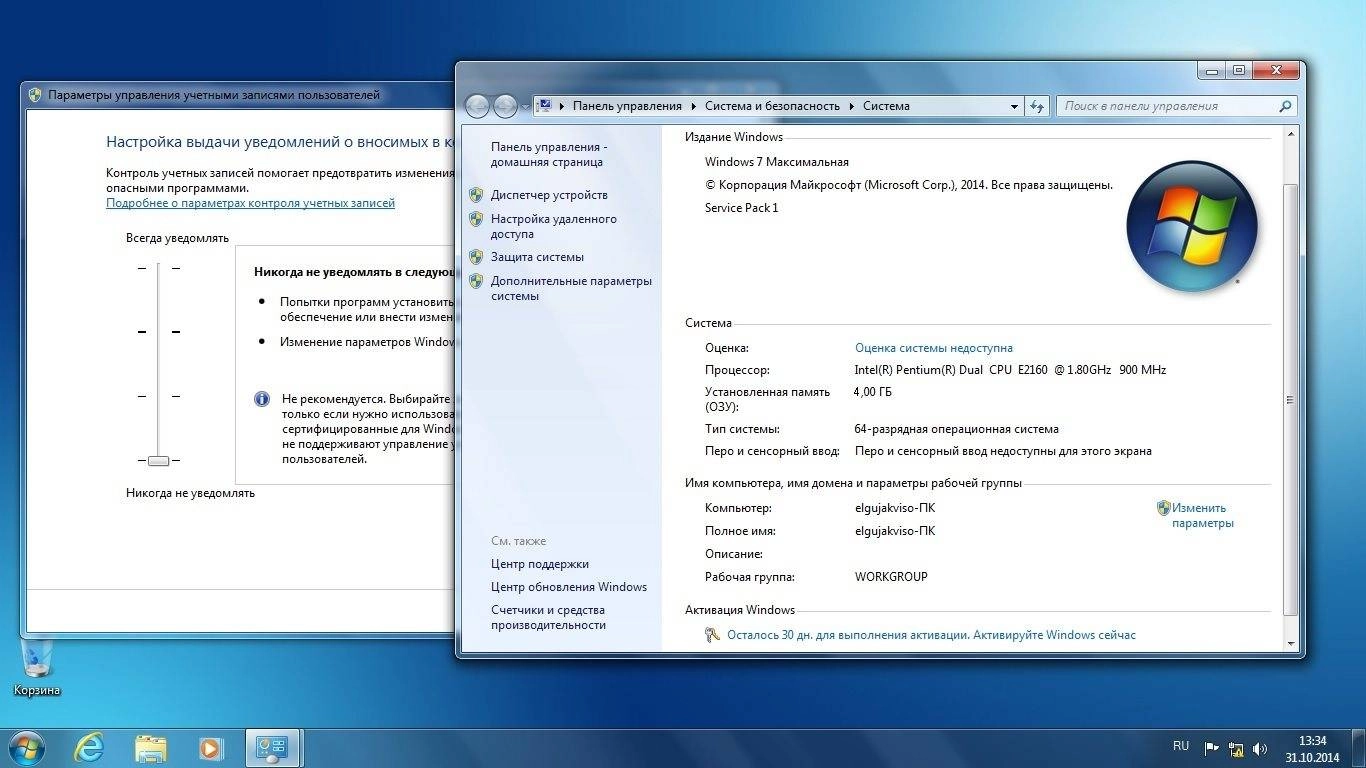Click the UAC notification slider thumb
The image size is (1366, 768).
click(x=158, y=461)
